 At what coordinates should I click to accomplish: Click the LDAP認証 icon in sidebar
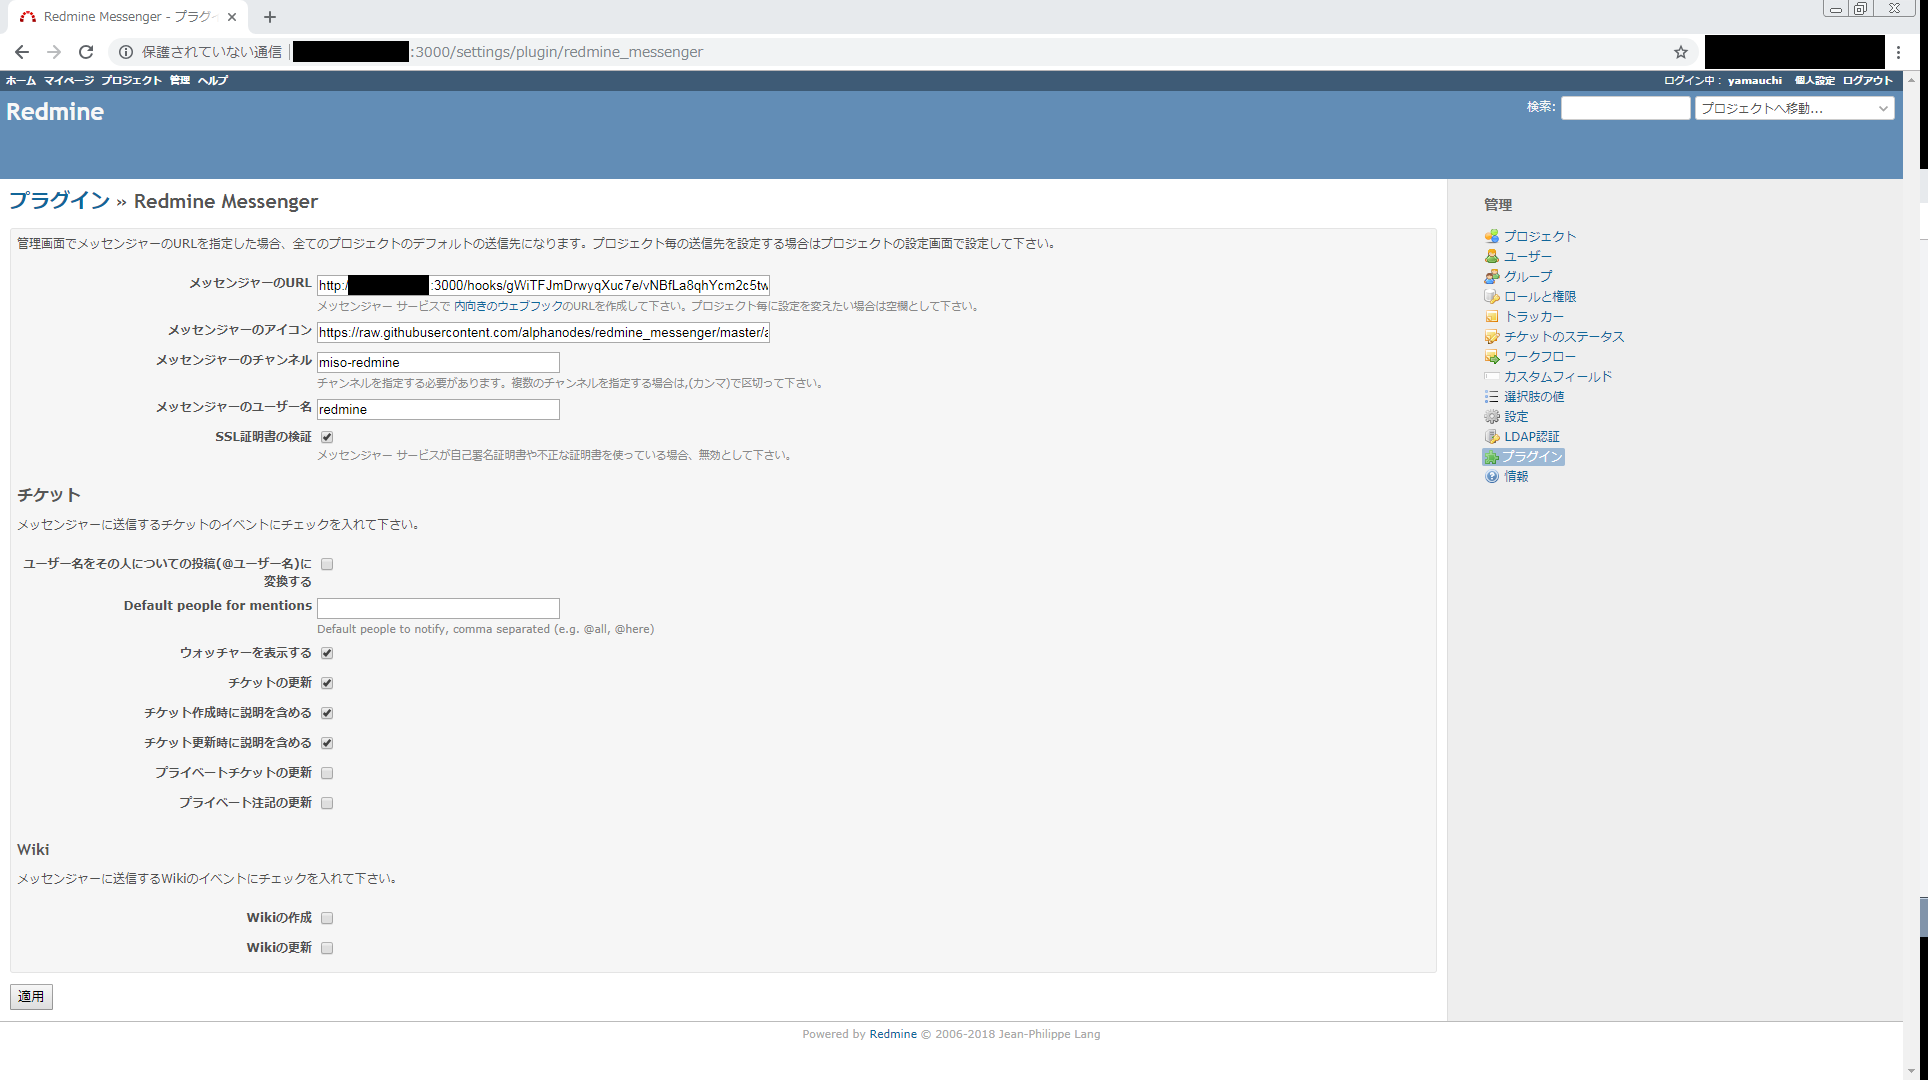(1491, 437)
